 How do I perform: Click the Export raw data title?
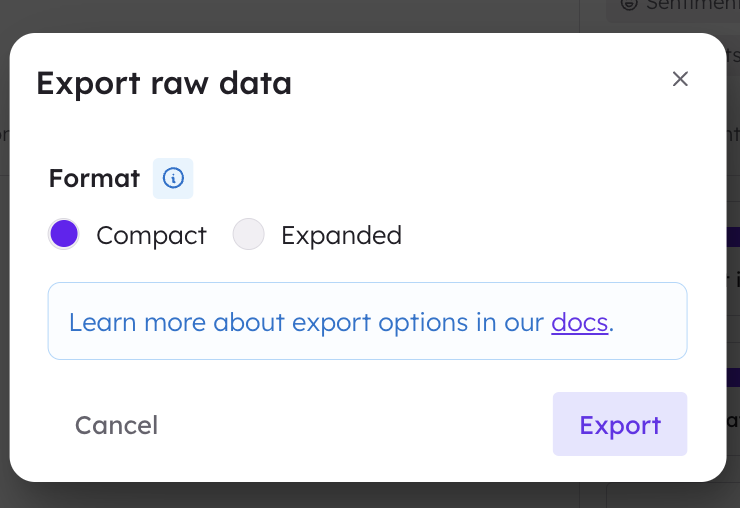pyautogui.click(x=164, y=84)
